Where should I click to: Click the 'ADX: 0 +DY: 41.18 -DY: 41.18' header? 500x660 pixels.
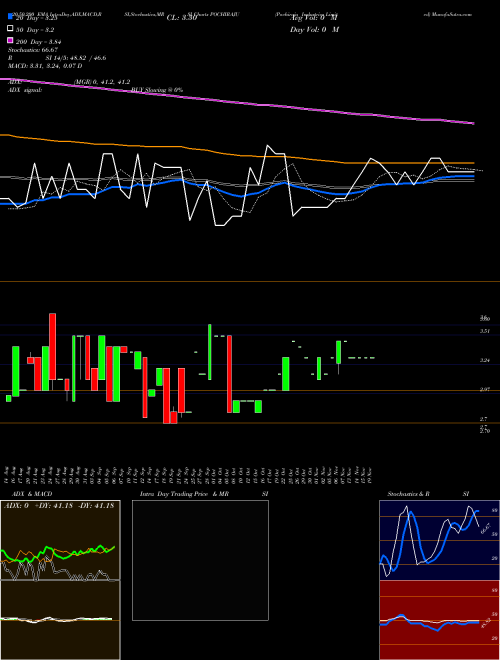coord(59,506)
